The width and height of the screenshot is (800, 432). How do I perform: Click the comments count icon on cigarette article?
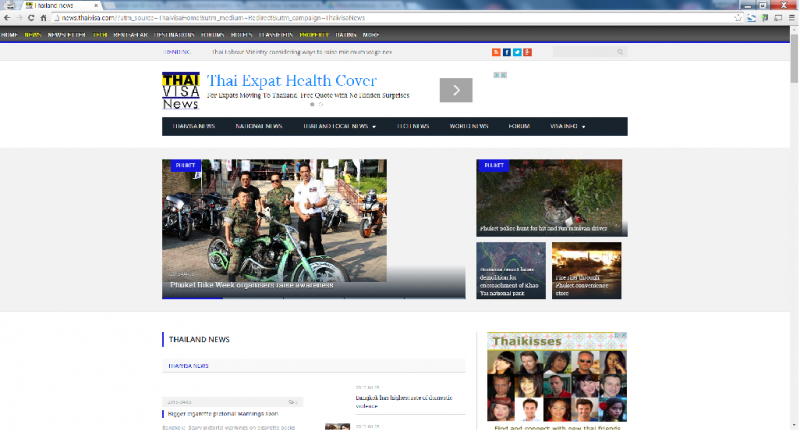292,402
